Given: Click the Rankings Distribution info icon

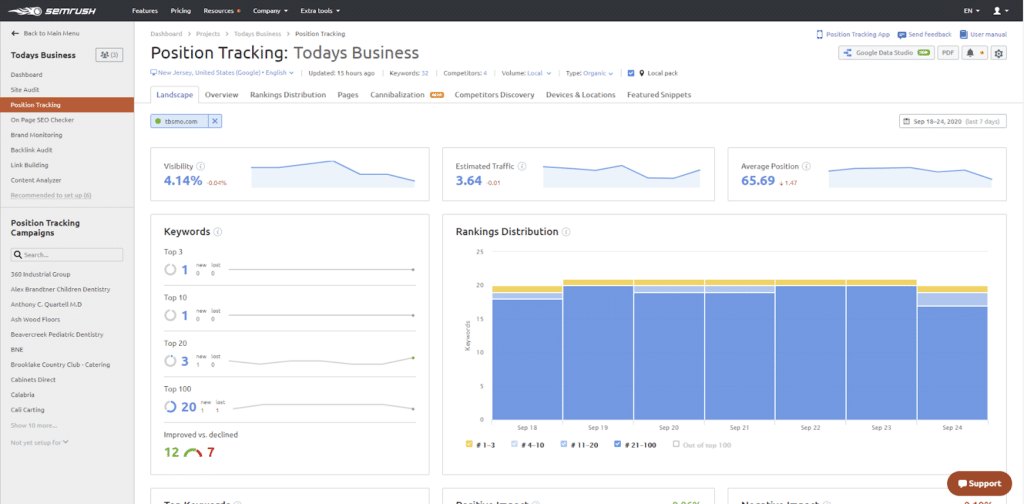Looking at the screenshot, I should point(566,232).
